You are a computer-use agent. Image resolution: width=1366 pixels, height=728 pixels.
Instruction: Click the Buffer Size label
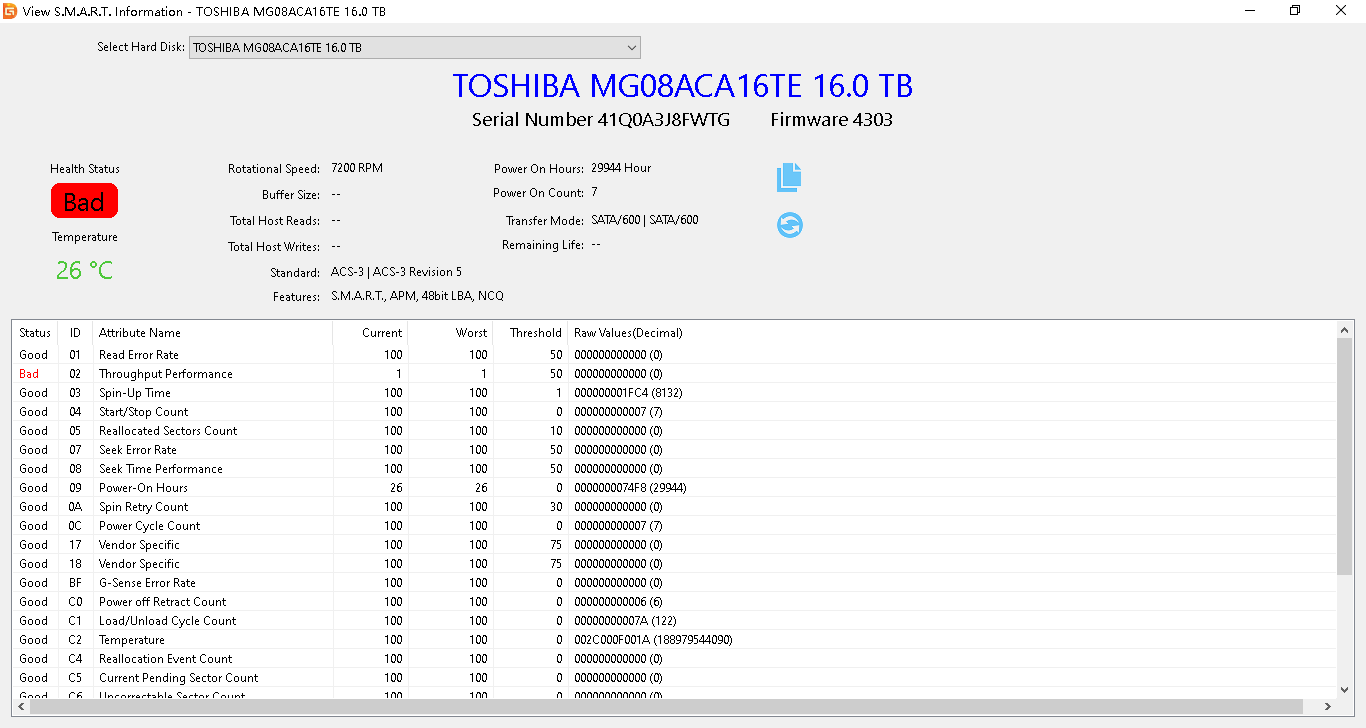[291, 195]
